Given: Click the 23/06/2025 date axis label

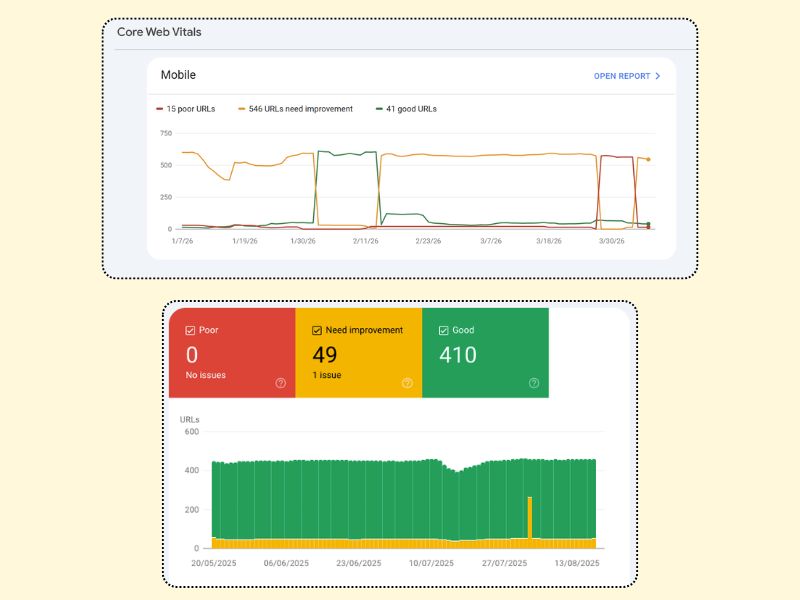Looking at the screenshot, I should [x=359, y=563].
